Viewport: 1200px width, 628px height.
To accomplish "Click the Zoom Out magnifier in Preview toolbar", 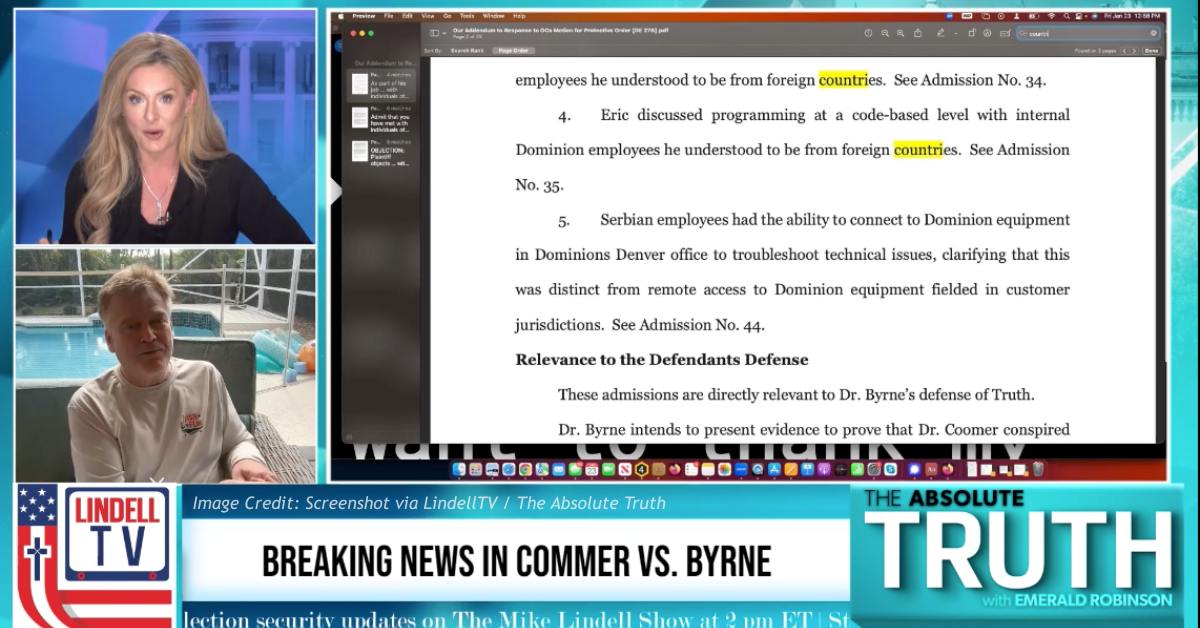I will [x=885, y=33].
